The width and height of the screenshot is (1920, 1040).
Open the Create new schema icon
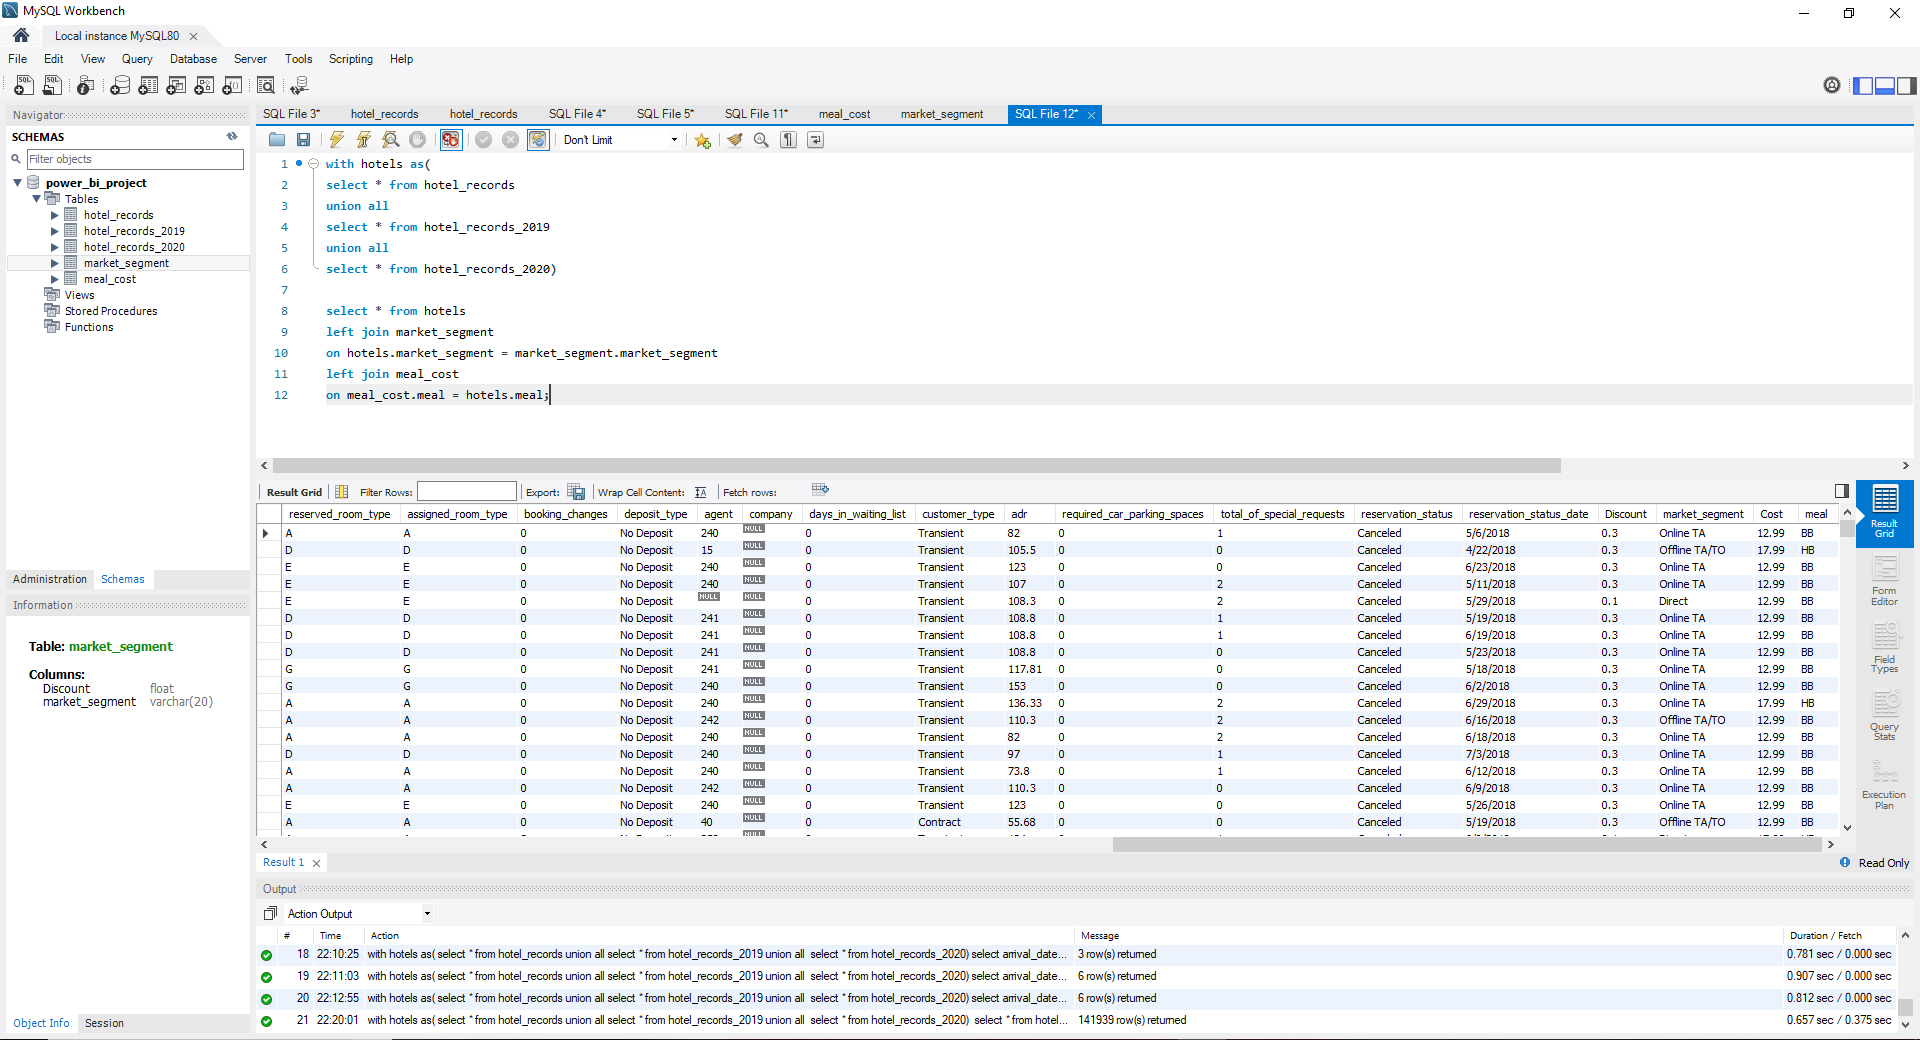(x=122, y=86)
